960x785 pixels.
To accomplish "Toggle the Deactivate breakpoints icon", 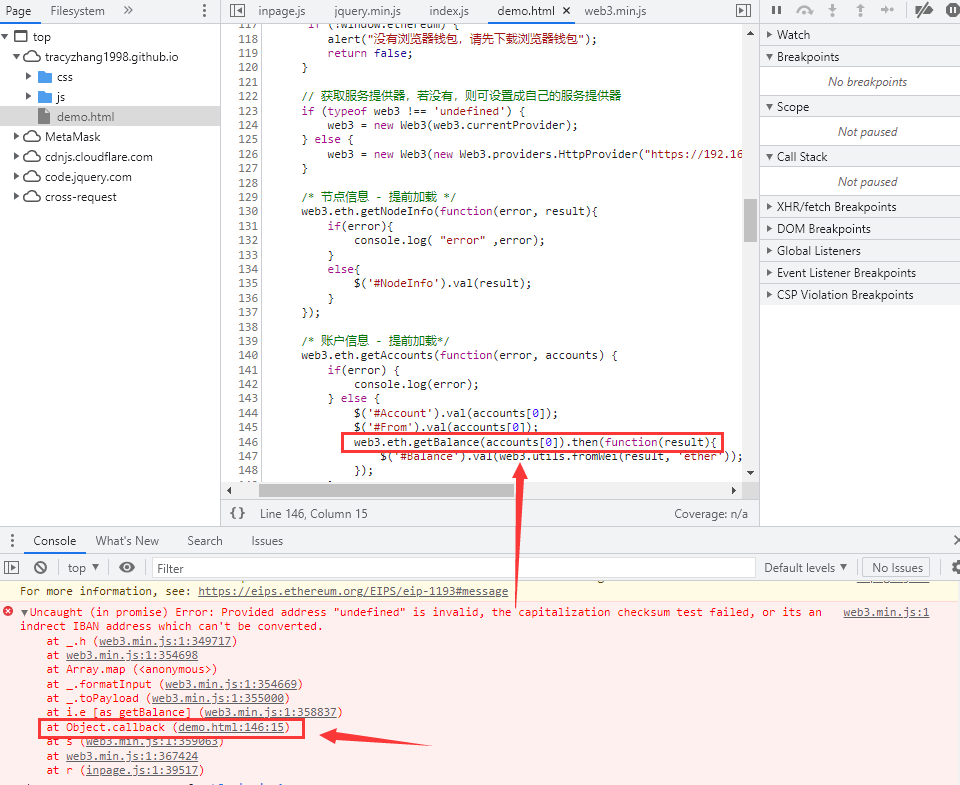I will click(922, 11).
